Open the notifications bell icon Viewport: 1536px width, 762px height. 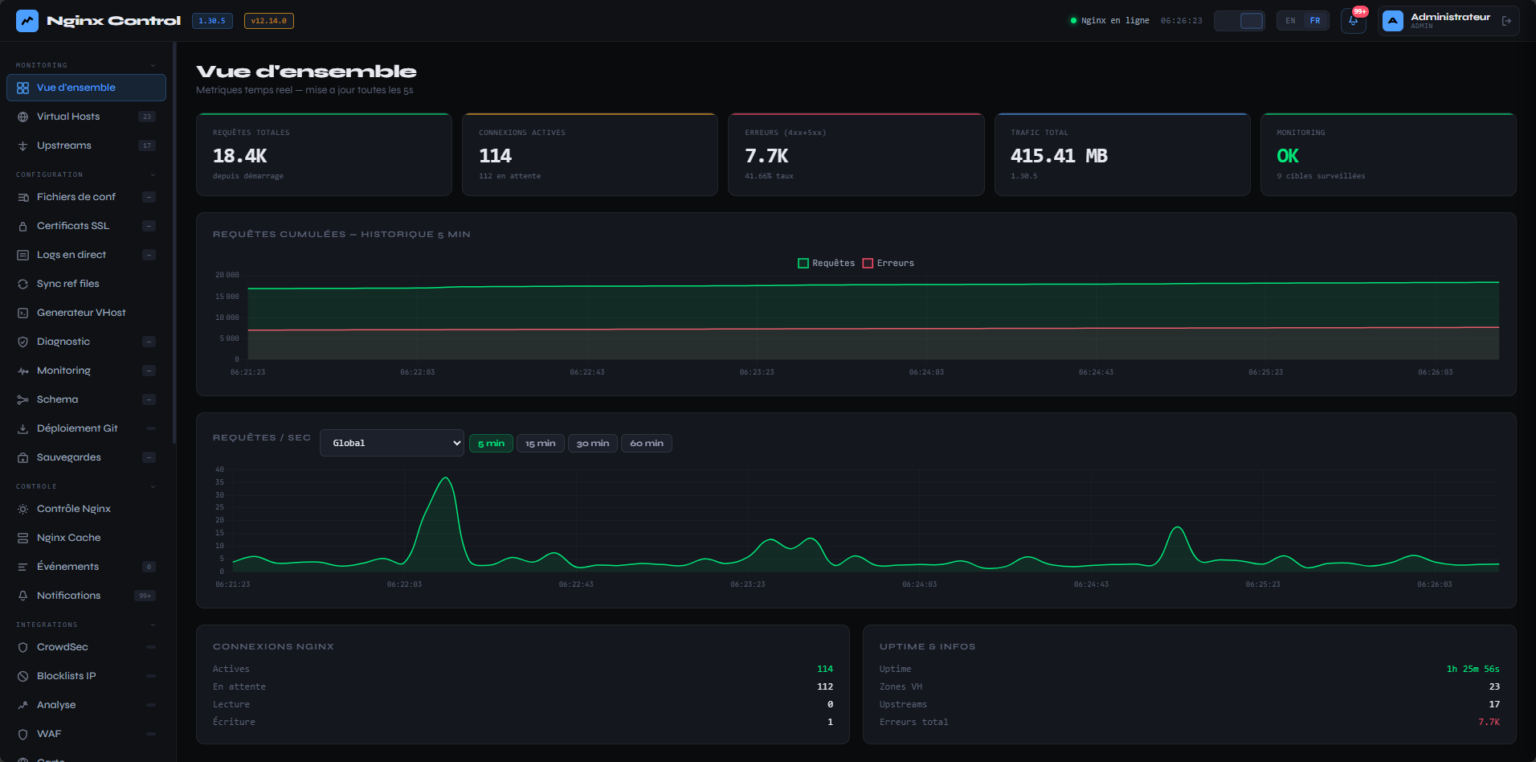coord(1353,21)
